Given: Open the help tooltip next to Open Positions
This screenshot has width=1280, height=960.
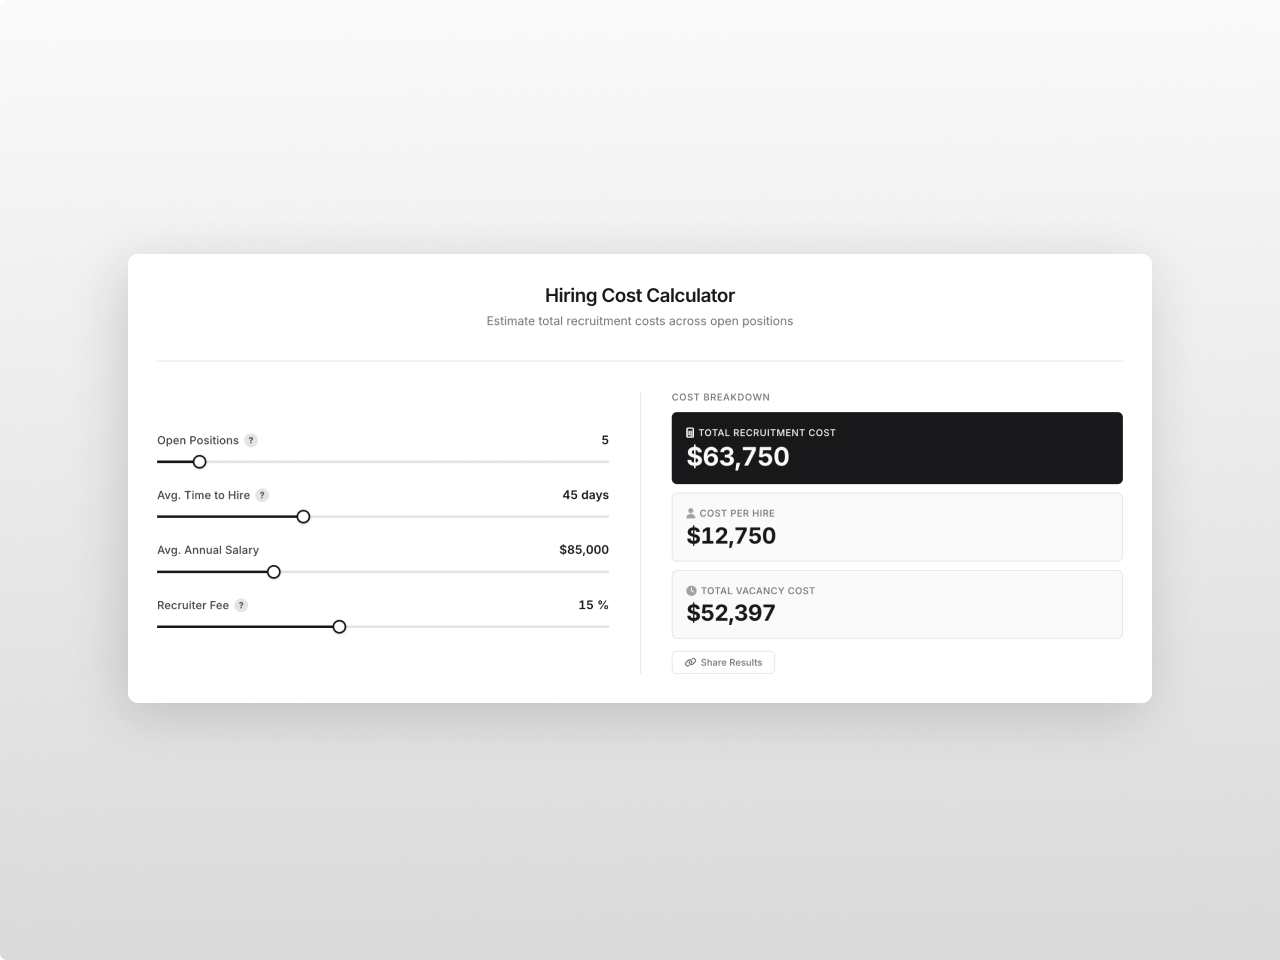Looking at the screenshot, I should (250, 439).
